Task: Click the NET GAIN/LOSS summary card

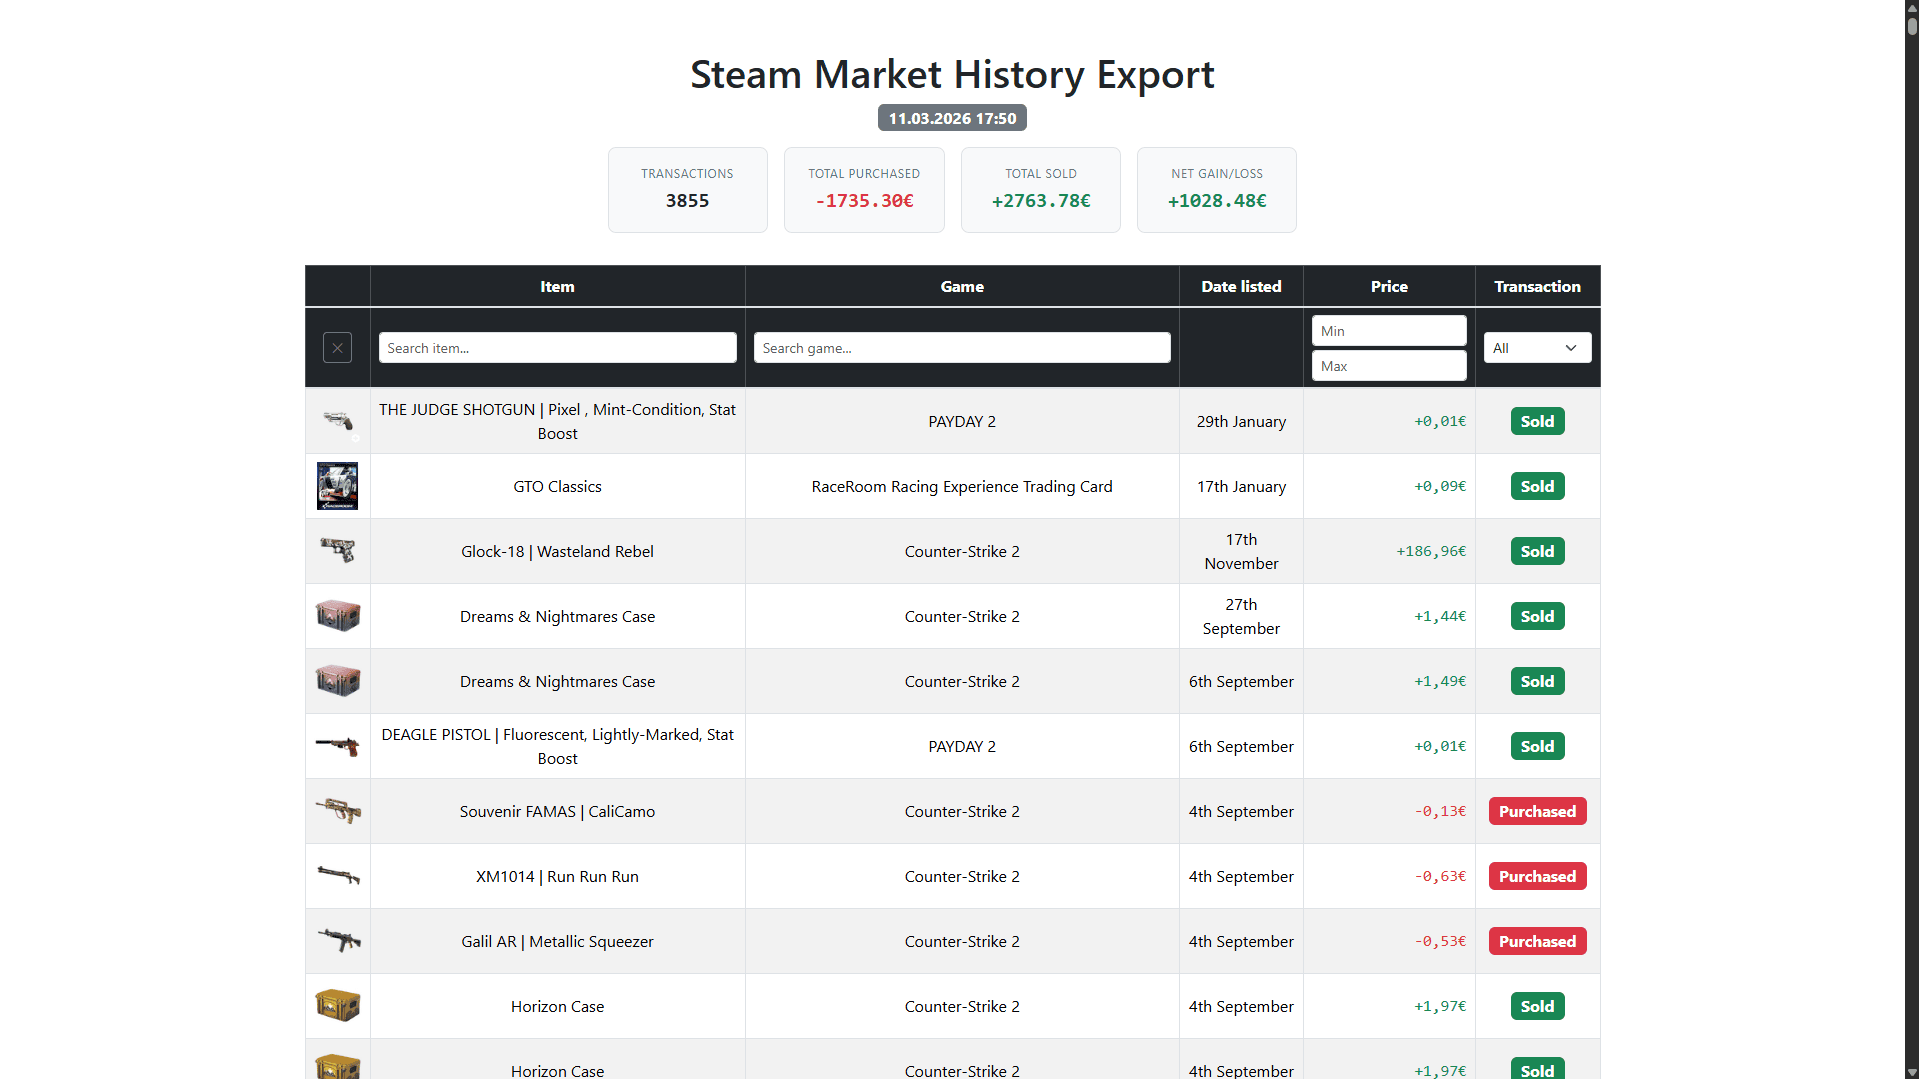Action: (1216, 190)
